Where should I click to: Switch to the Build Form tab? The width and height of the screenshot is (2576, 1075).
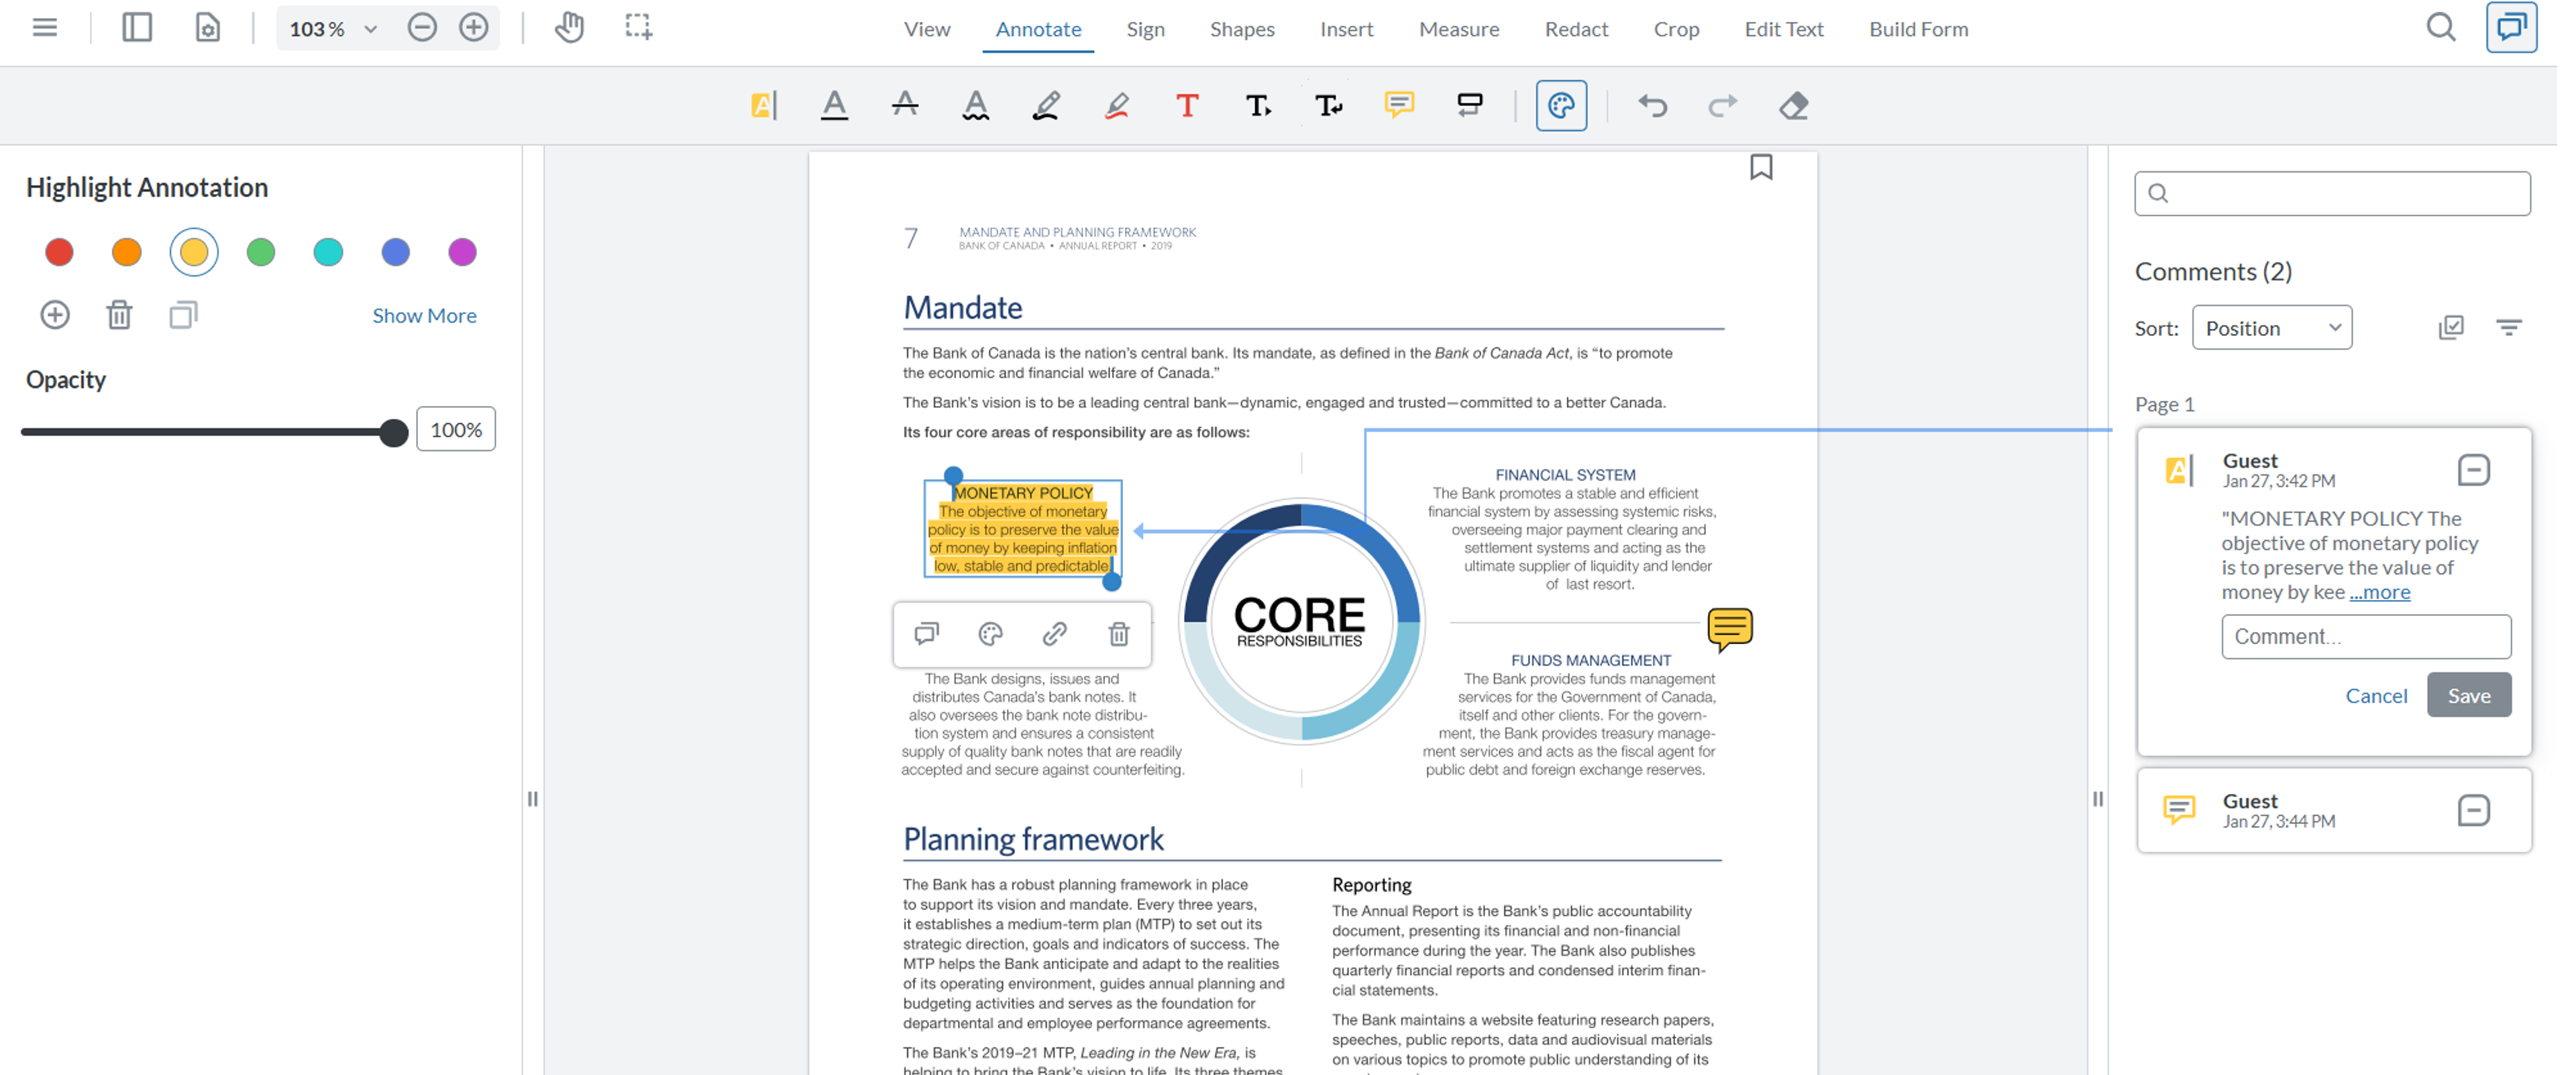(x=1918, y=29)
